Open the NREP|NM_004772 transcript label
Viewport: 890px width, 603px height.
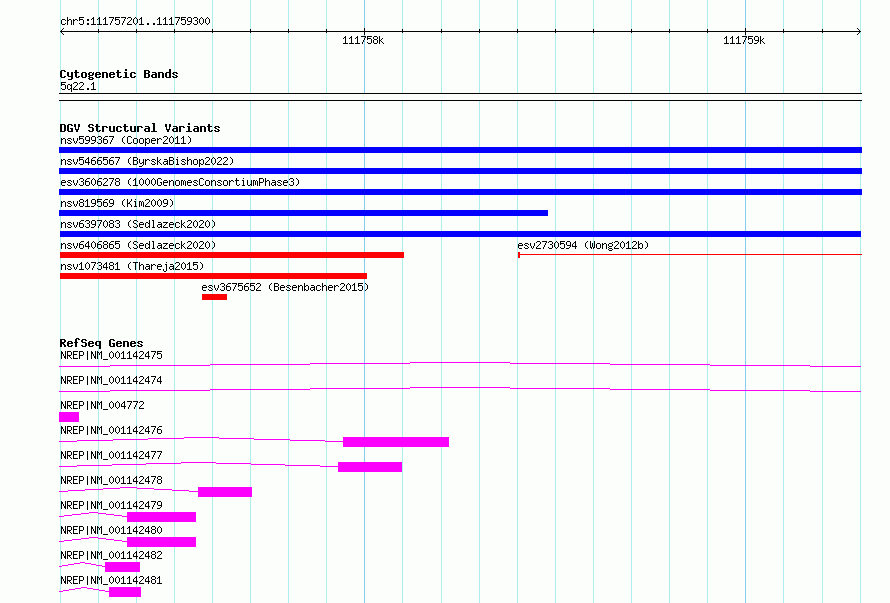(x=102, y=405)
